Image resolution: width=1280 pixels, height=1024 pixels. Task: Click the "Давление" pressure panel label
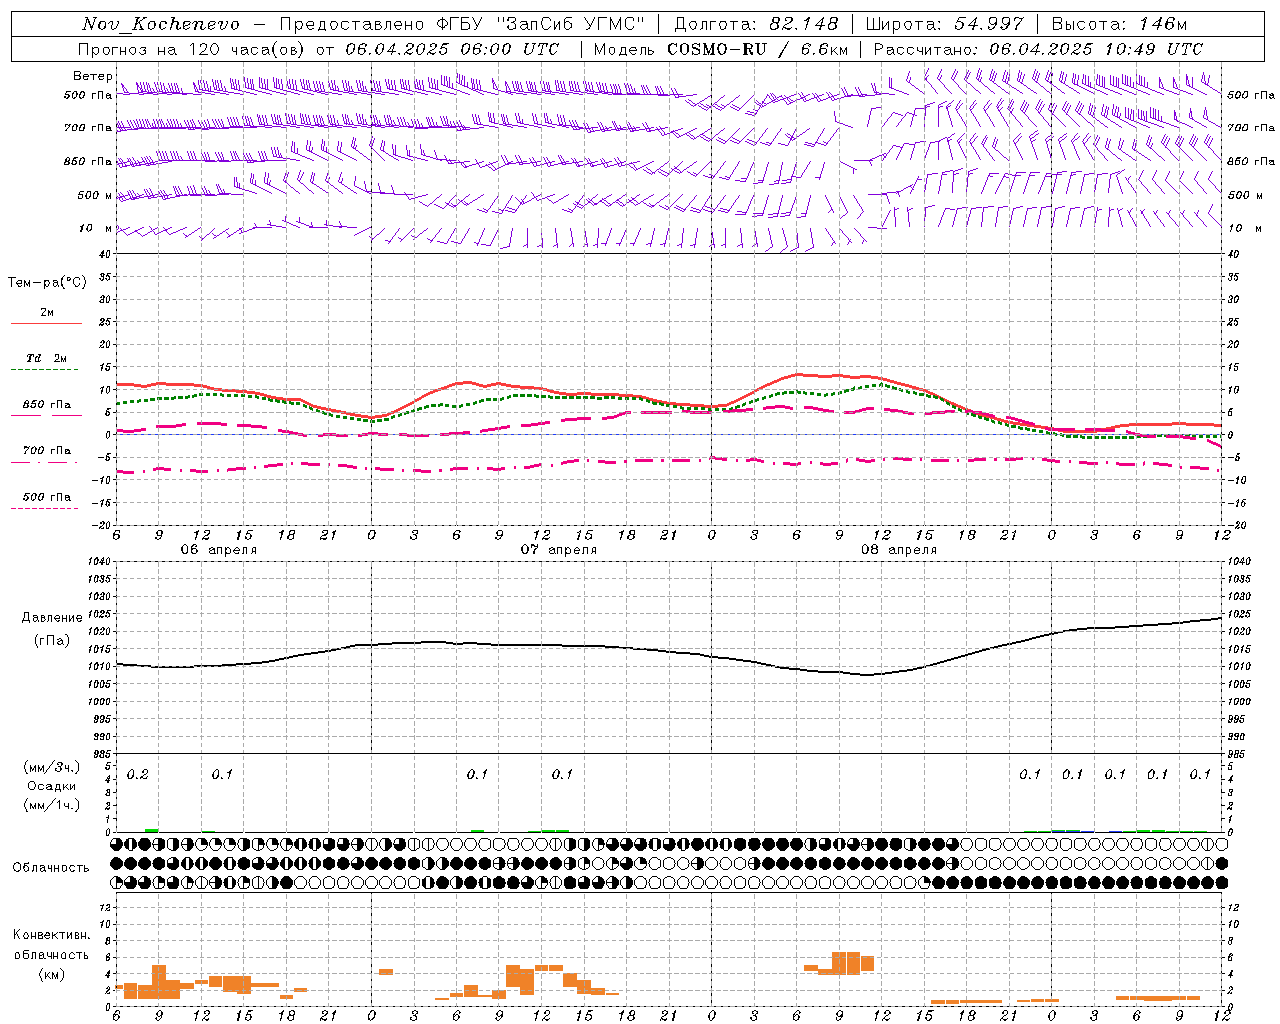(52, 618)
